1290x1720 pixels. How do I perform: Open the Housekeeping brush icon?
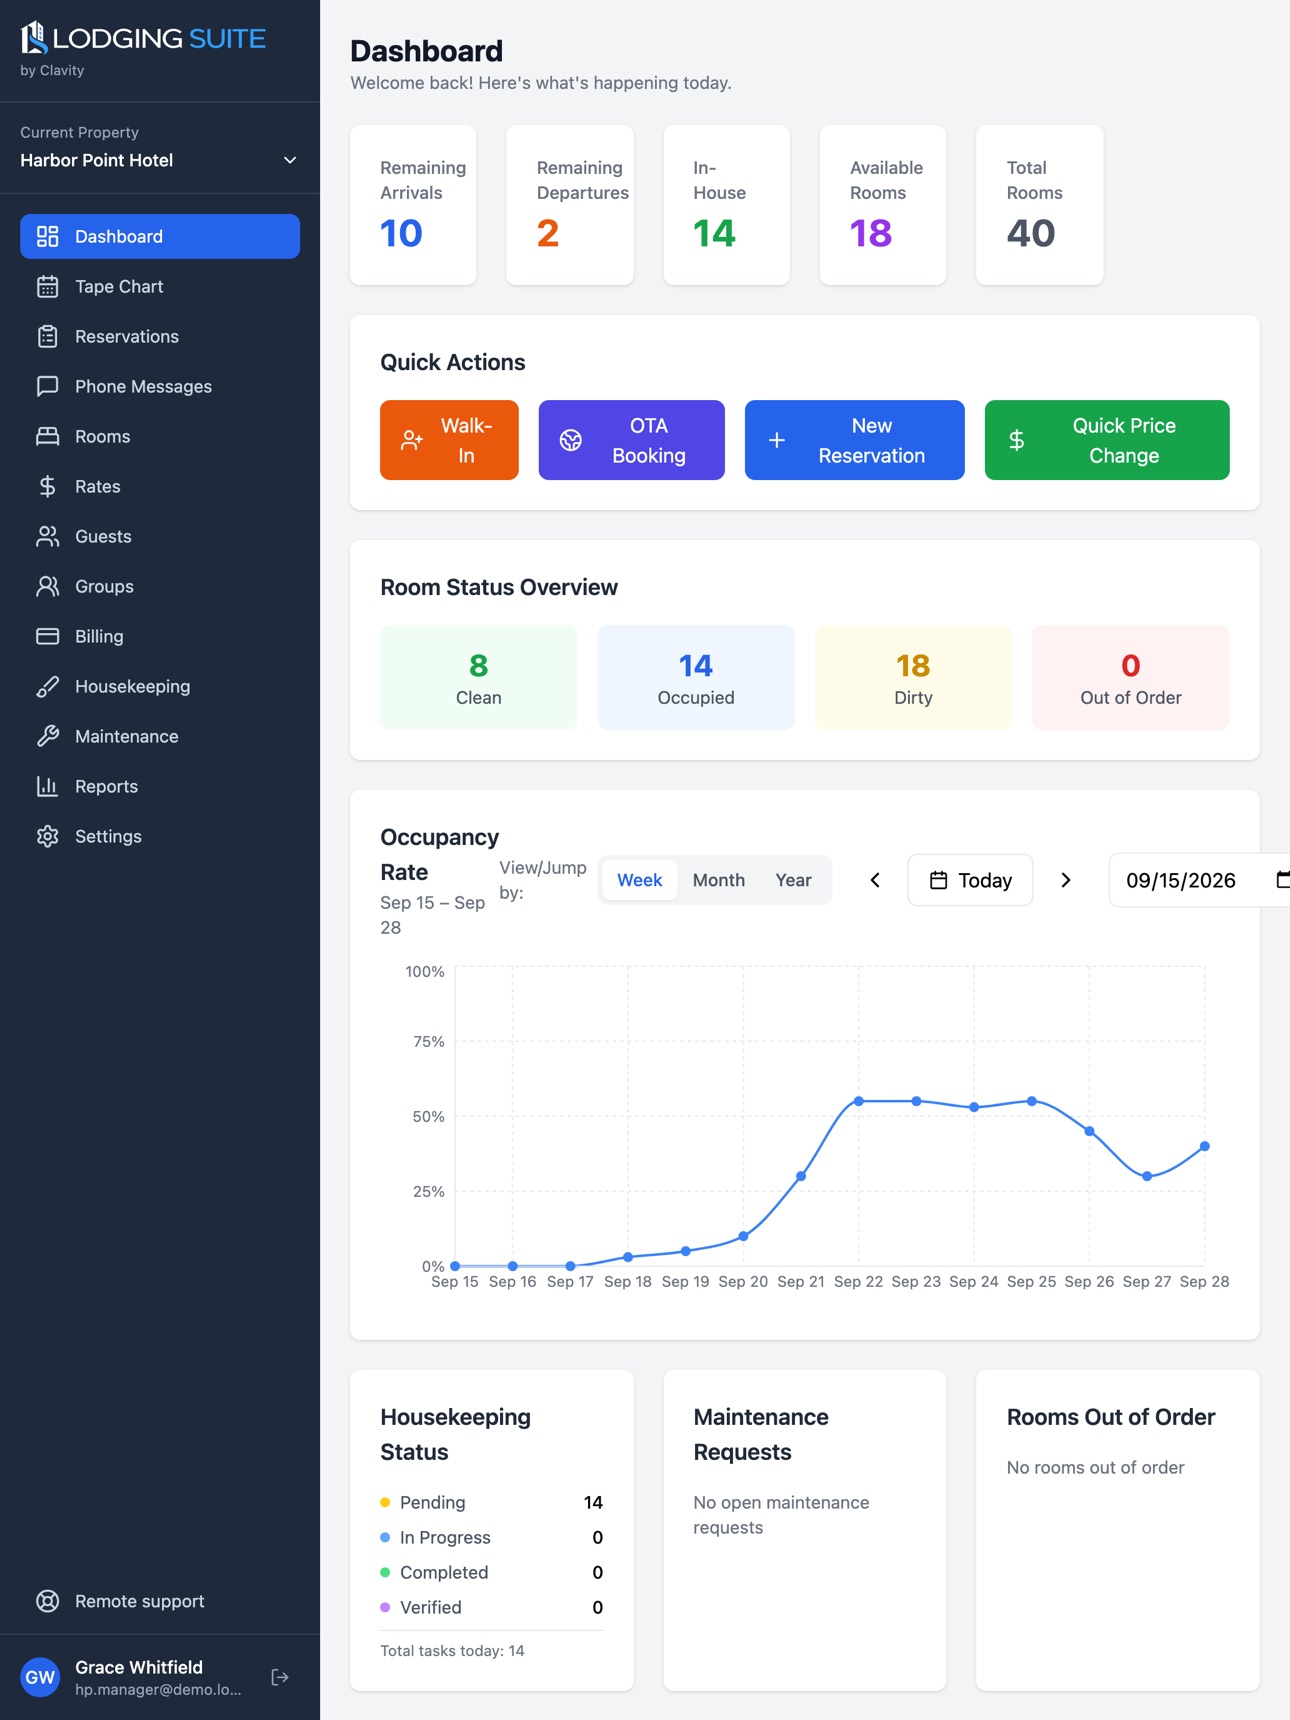(47, 687)
